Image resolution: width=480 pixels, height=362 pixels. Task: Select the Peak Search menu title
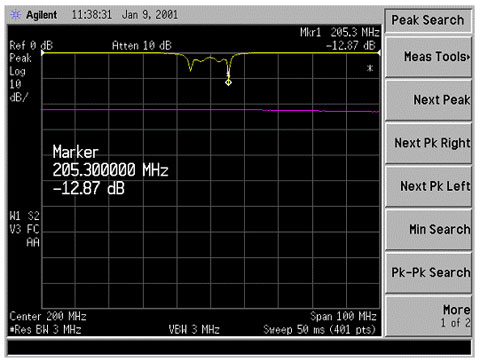428,20
